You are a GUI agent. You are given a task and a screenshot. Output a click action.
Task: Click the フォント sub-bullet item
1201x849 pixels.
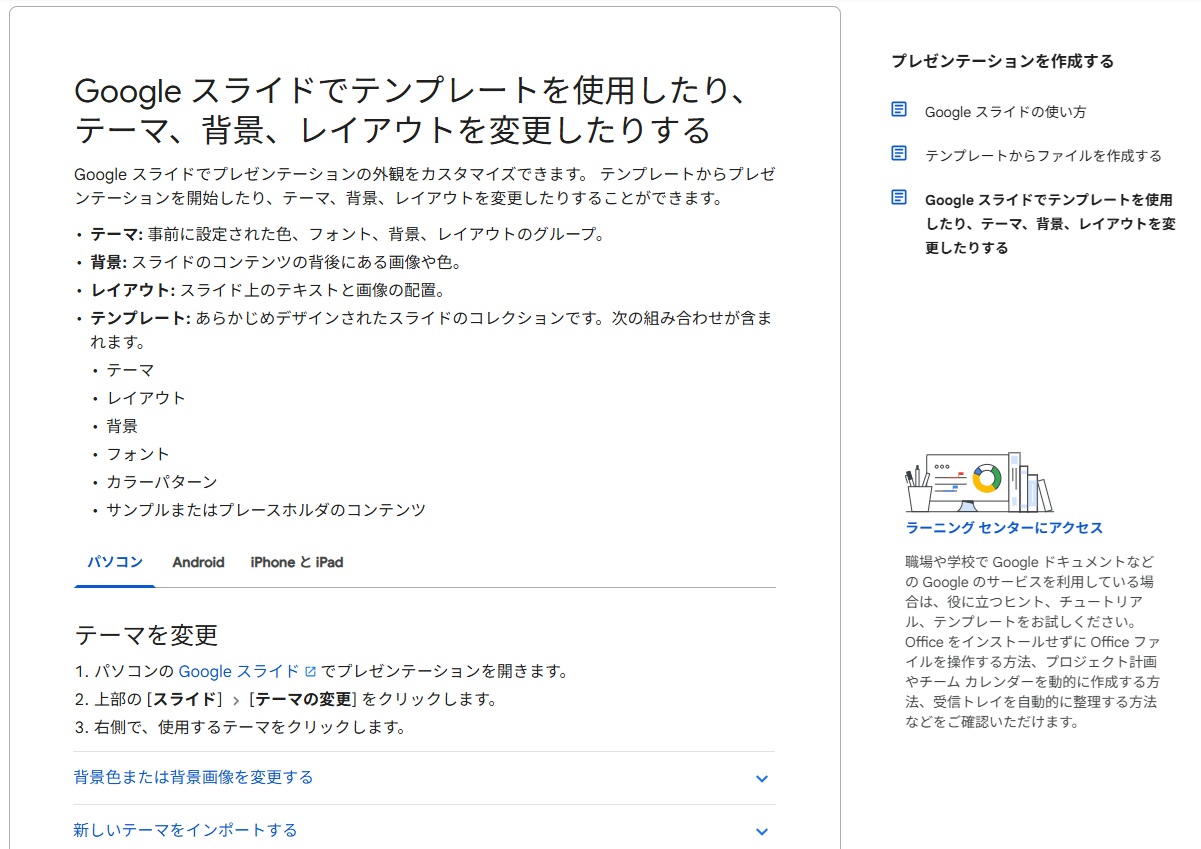click(138, 454)
